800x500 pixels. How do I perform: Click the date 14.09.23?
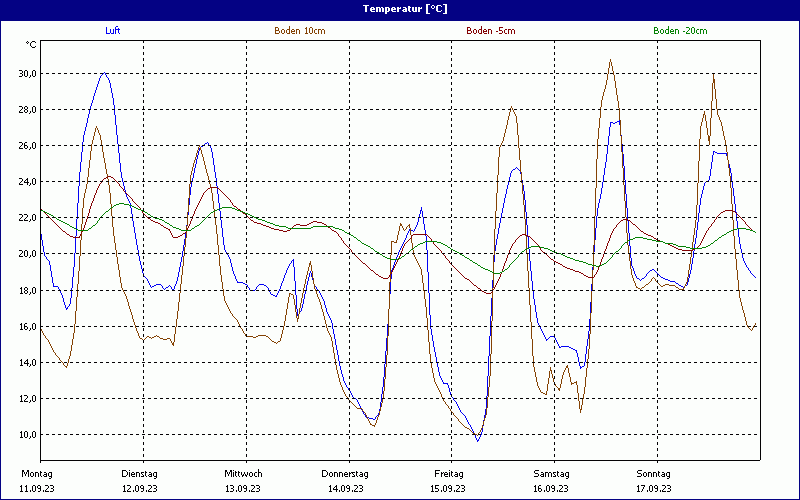pos(345,489)
